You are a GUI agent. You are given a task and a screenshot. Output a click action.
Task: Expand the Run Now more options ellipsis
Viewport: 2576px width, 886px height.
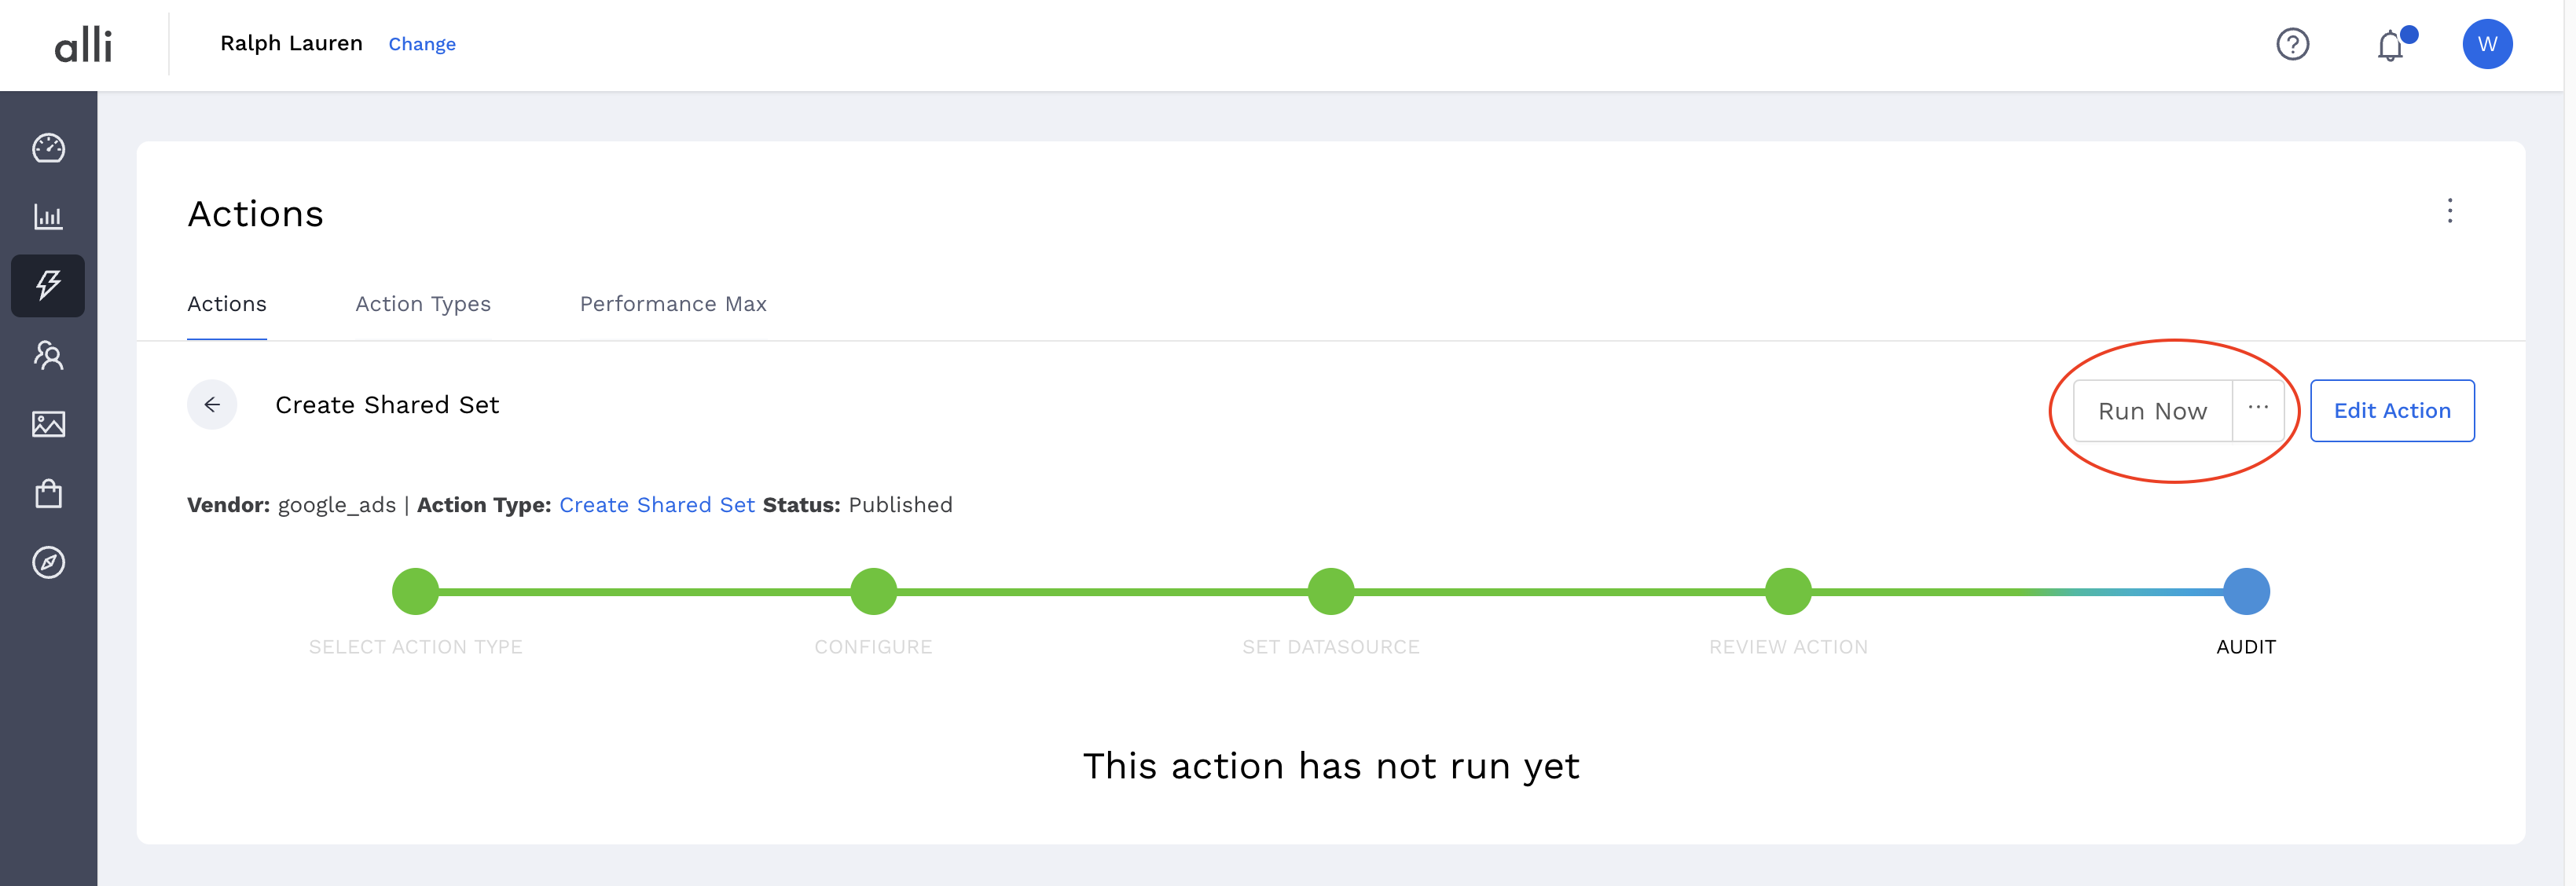[2258, 409]
